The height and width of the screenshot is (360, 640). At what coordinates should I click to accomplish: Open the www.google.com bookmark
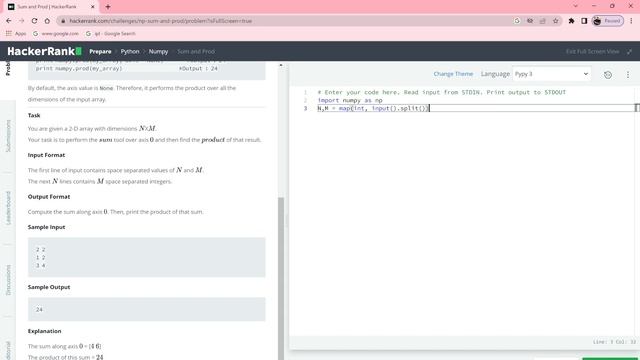pos(56,33)
